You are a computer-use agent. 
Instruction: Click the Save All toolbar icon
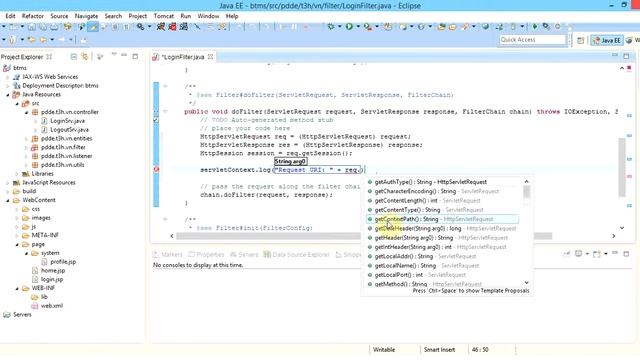[43, 27]
